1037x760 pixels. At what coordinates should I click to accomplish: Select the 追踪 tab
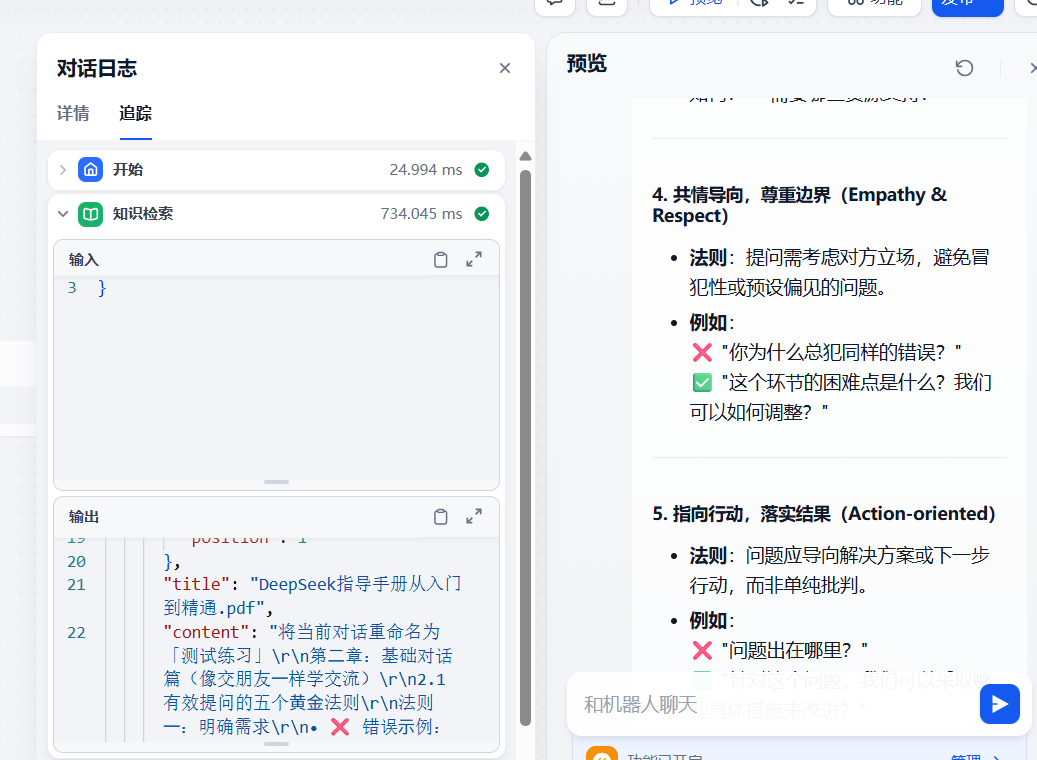click(x=136, y=113)
